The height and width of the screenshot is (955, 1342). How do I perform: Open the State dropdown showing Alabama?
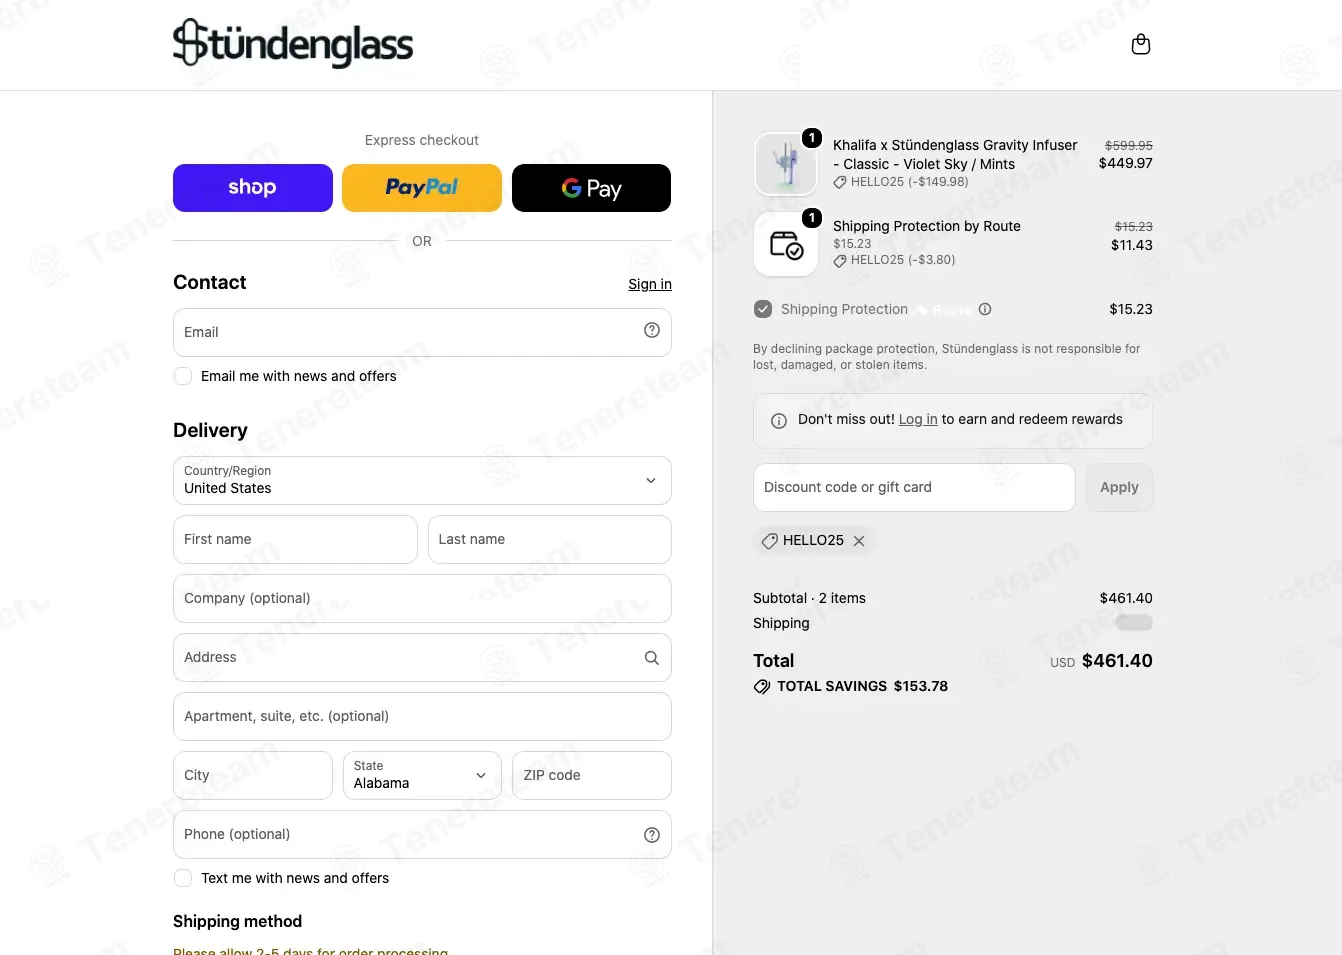(422, 775)
